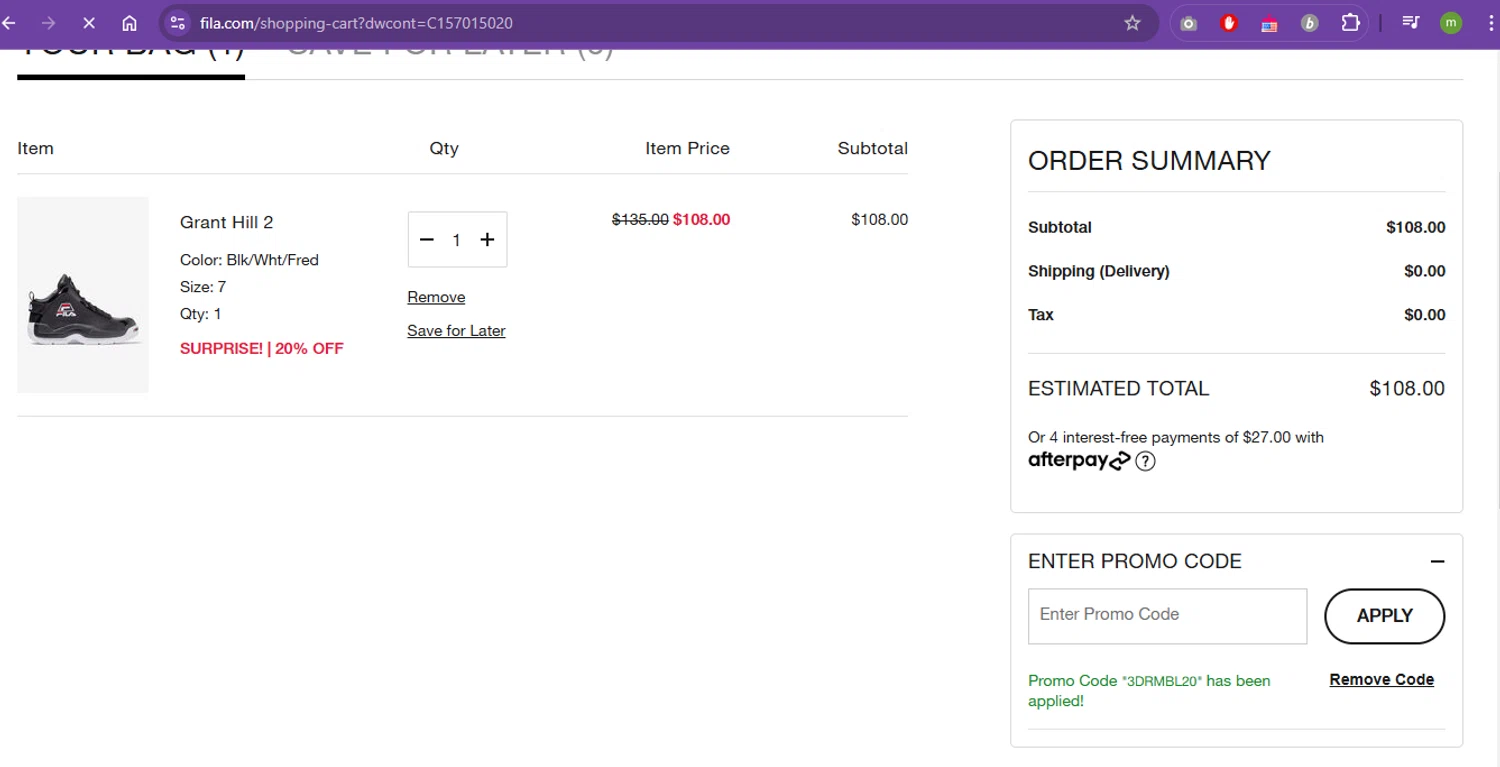Click the 'Color: Blk/Wht/Fred' text

tap(249, 260)
